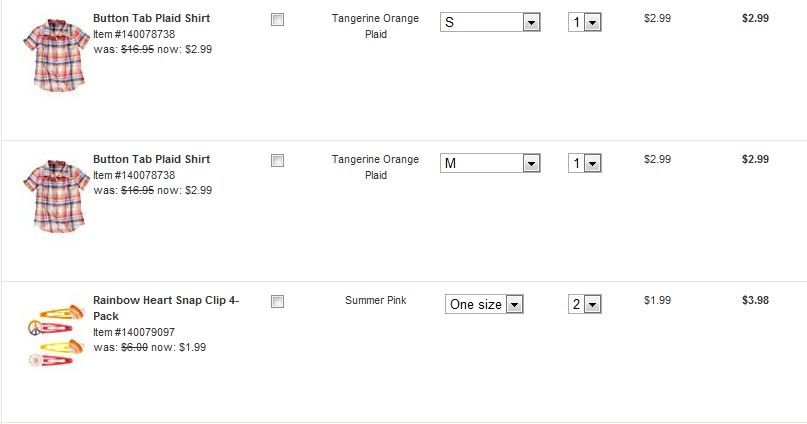Open quantity dropdown for the size S shirt

(584, 22)
